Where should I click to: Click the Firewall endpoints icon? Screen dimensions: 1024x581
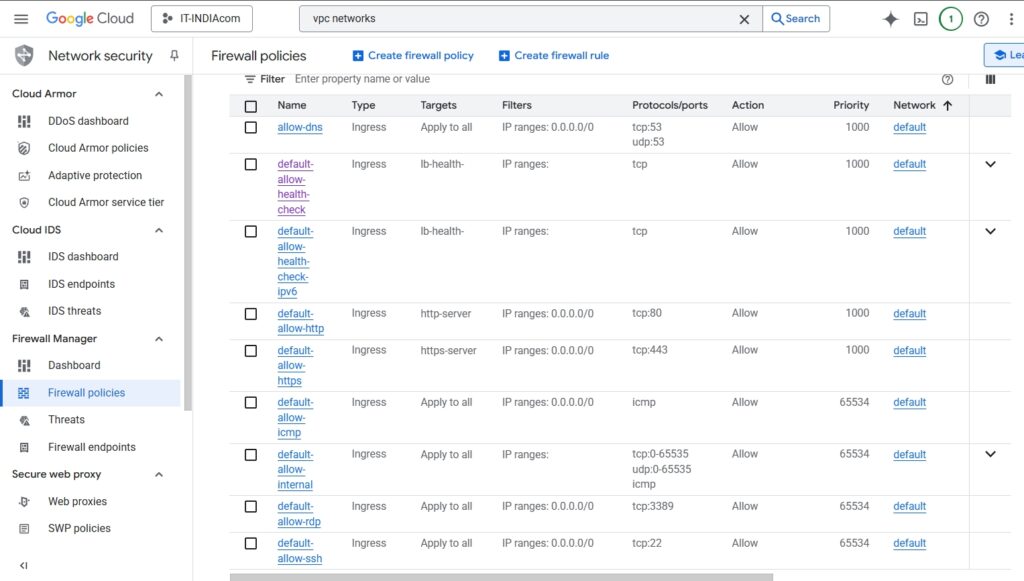coord(24,447)
